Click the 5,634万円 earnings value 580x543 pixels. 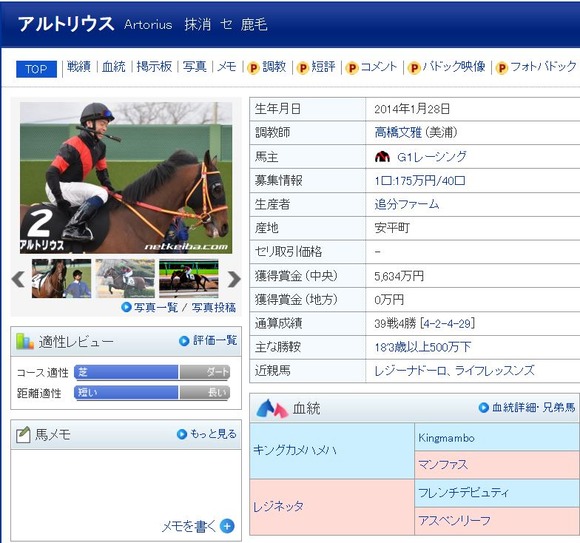click(399, 276)
